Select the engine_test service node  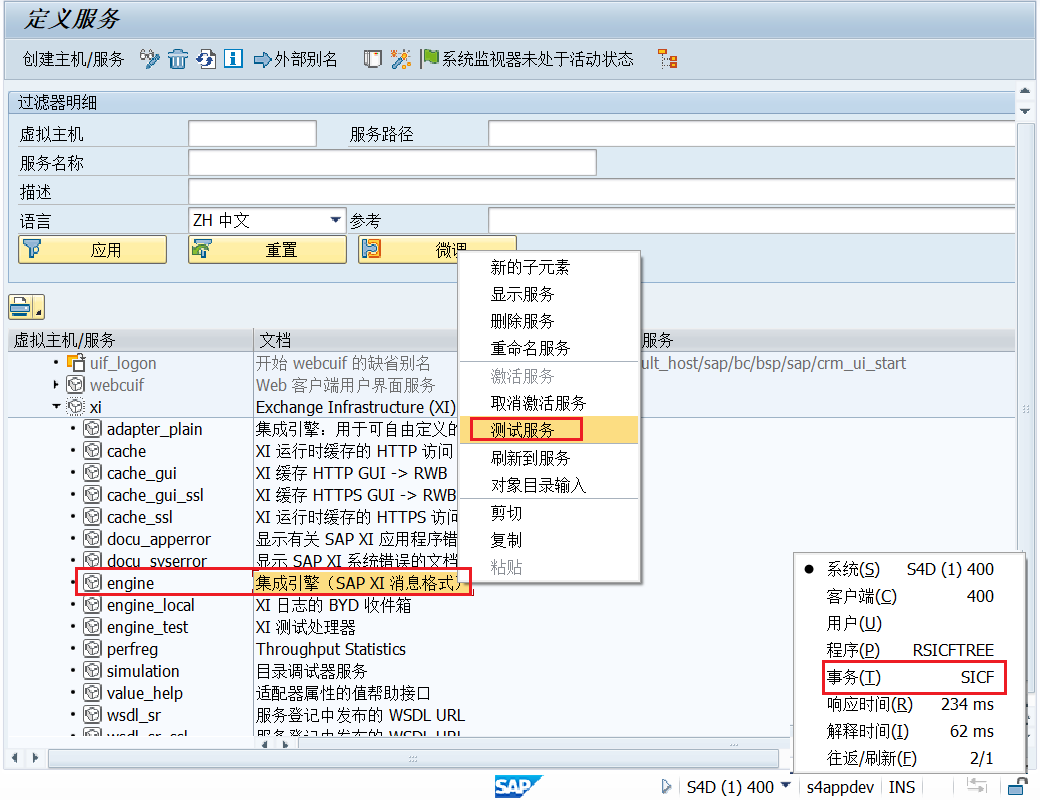click(147, 627)
